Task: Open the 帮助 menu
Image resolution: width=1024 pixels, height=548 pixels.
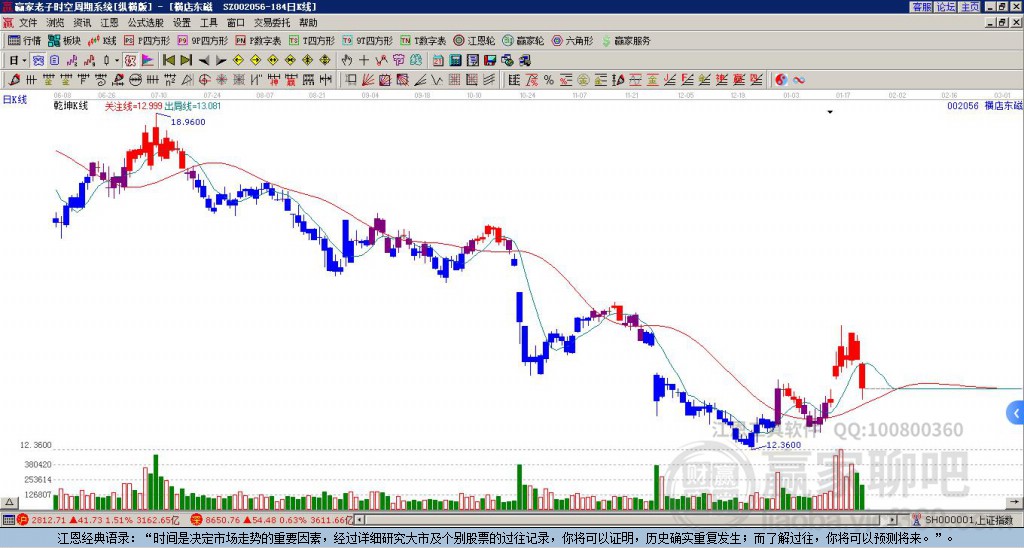Action: click(x=308, y=23)
